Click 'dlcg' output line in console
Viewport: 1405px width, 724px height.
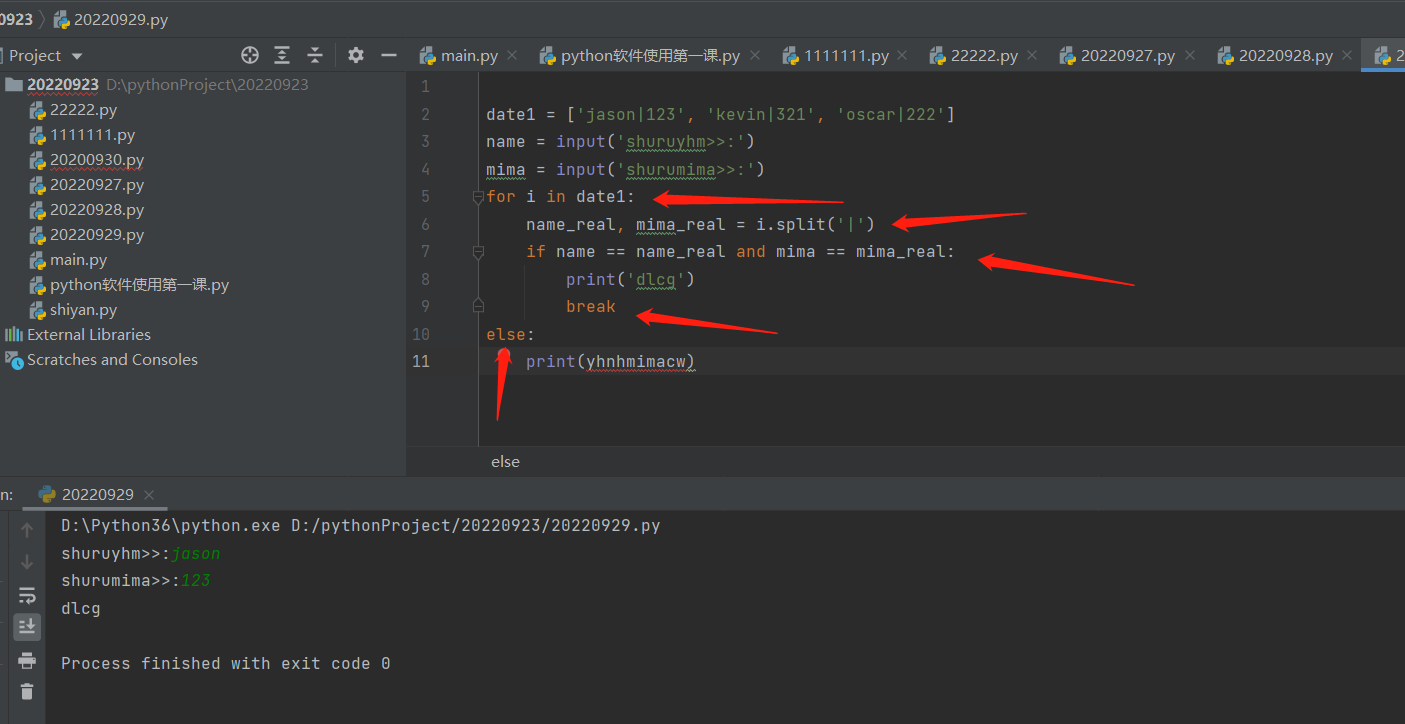(x=81, y=608)
